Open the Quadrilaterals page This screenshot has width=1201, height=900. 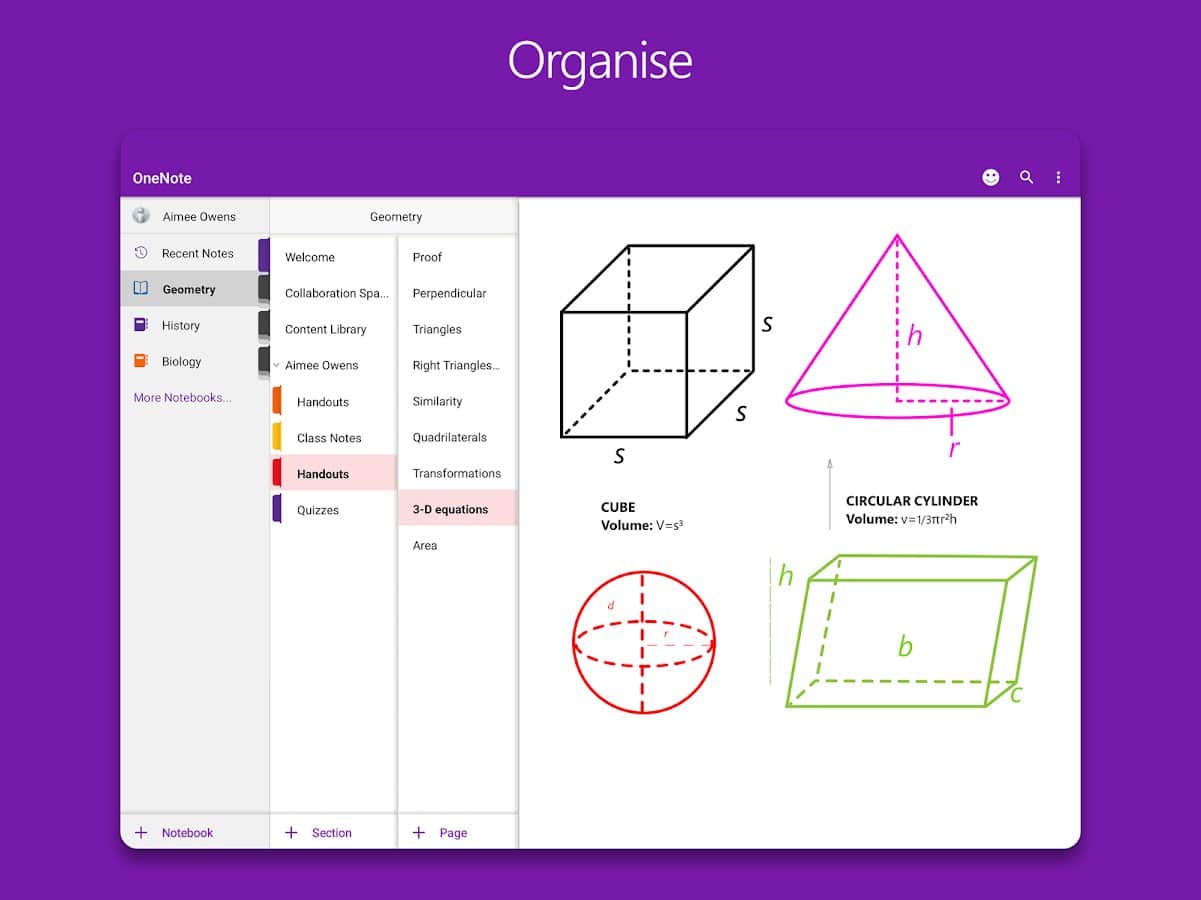[450, 438]
